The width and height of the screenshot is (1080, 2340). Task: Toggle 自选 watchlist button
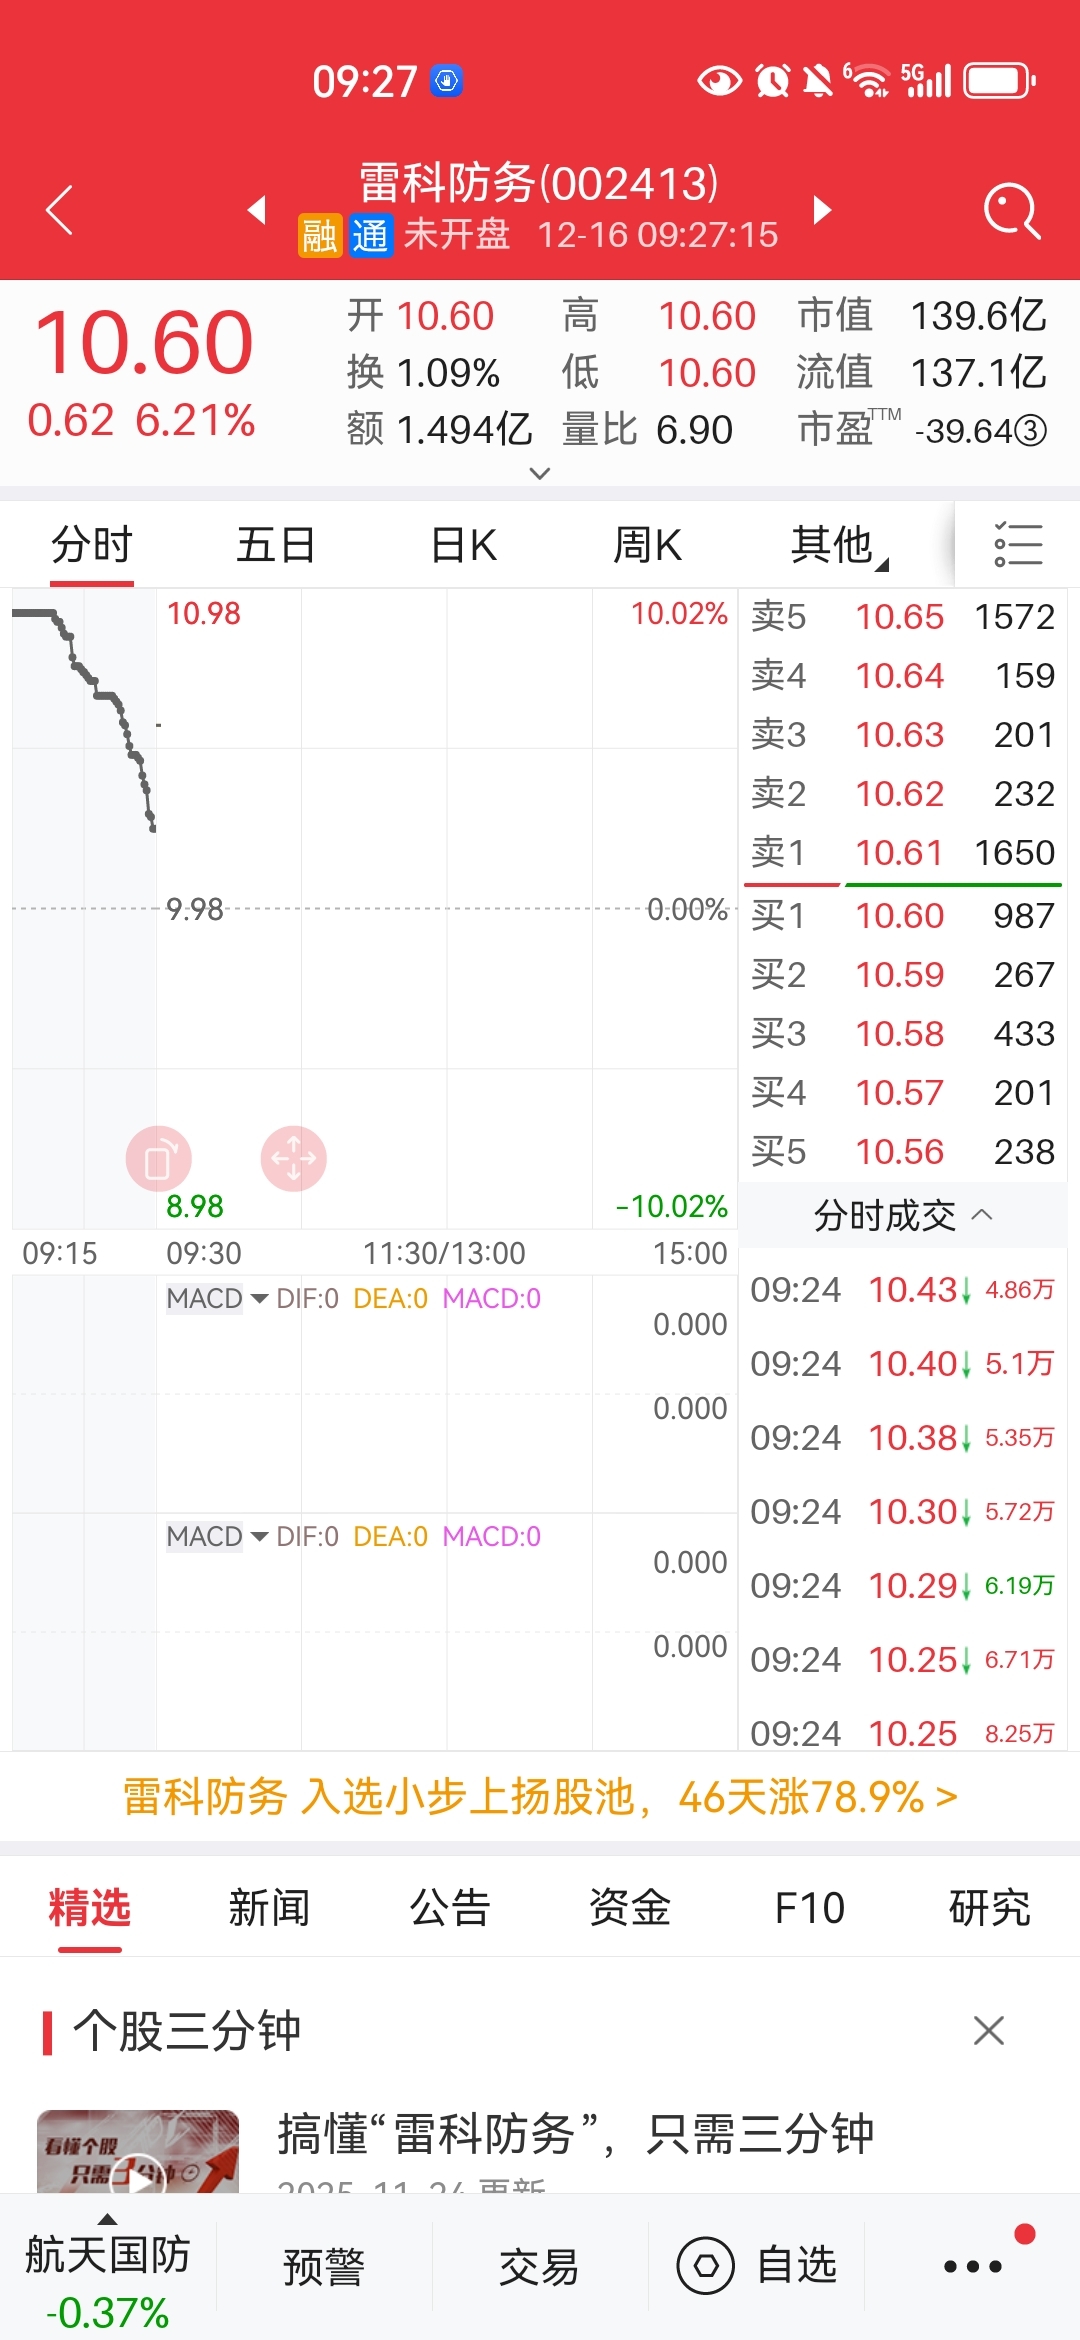[758, 2267]
